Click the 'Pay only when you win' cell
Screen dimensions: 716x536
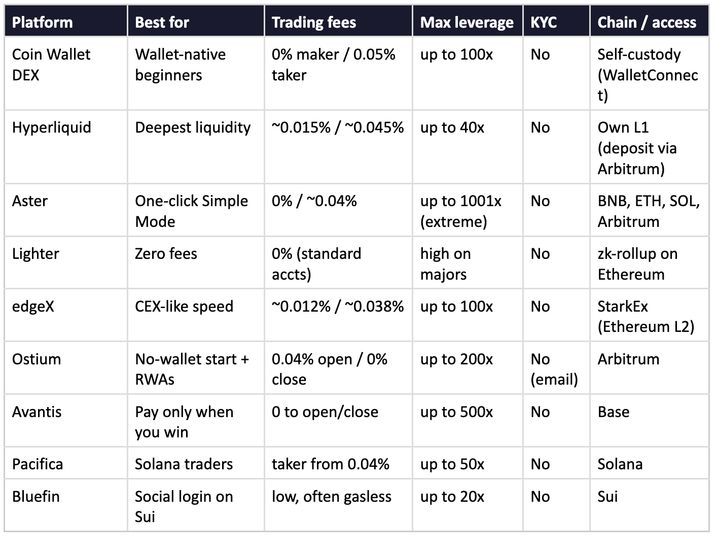[x=196, y=420]
